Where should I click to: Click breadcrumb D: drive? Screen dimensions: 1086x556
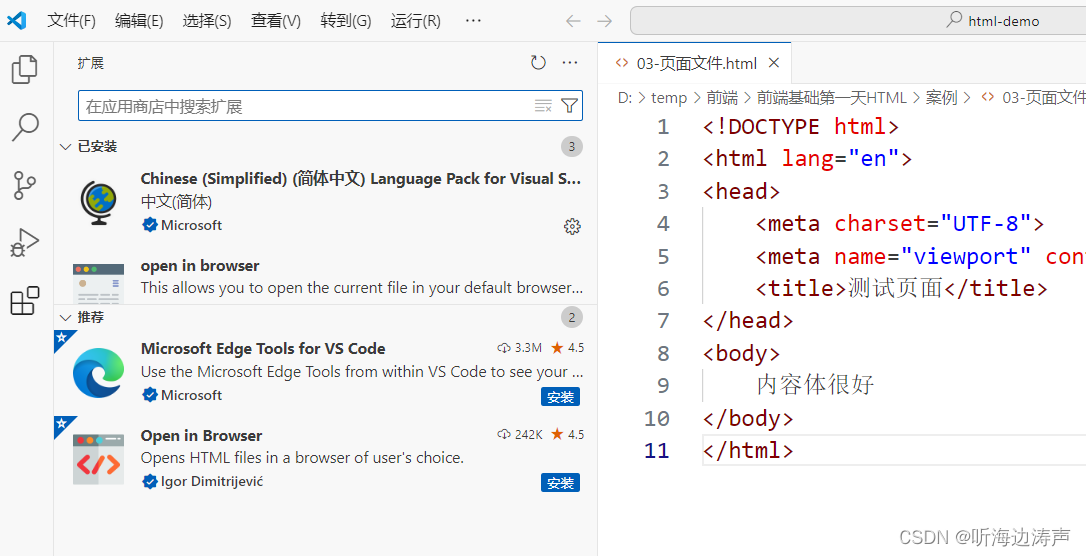[x=625, y=98]
